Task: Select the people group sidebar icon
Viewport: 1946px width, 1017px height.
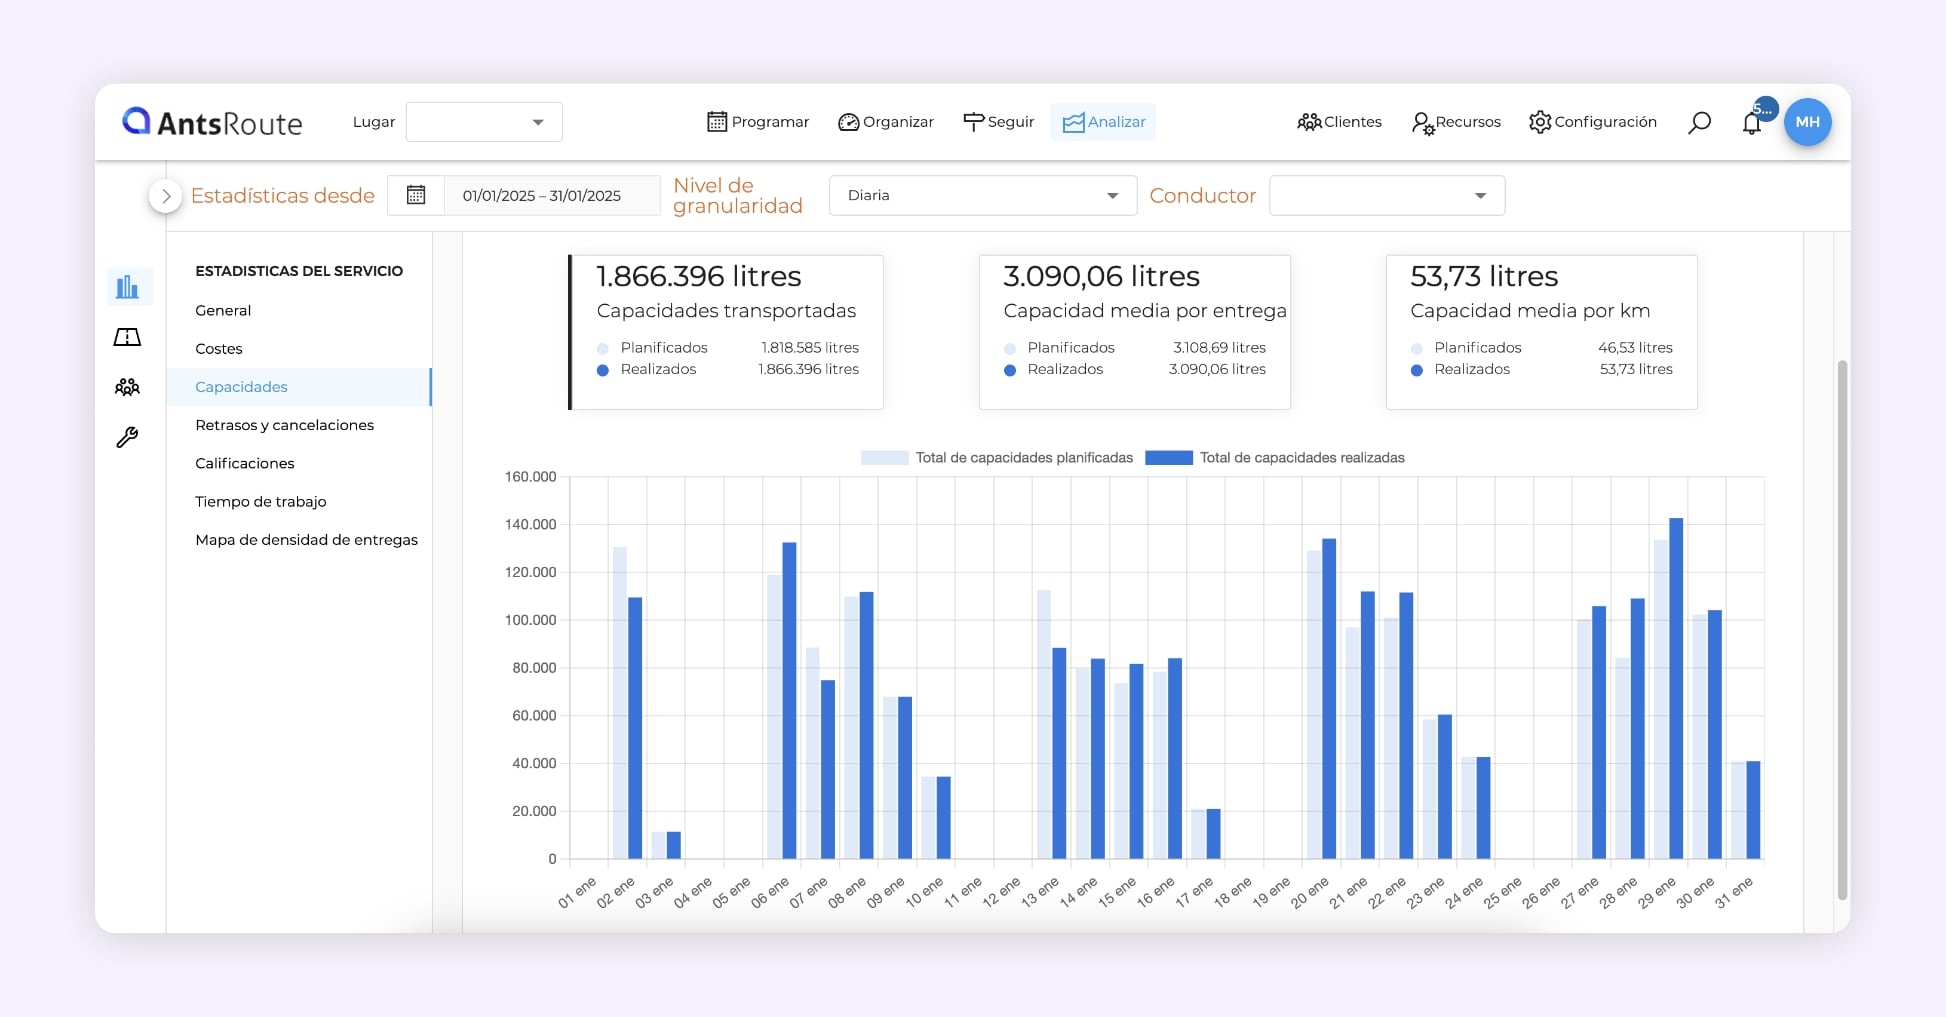Action: click(128, 387)
